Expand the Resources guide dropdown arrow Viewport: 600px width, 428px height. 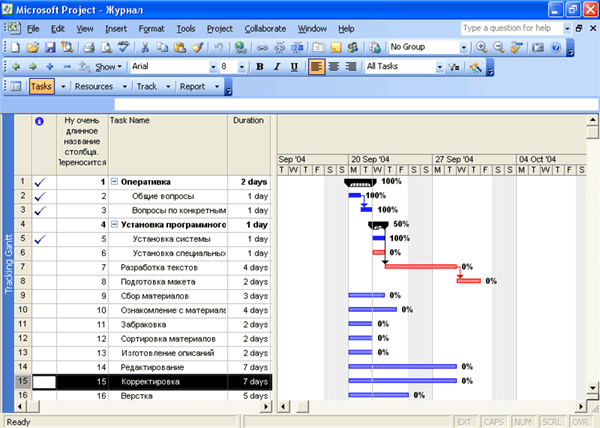[124, 86]
